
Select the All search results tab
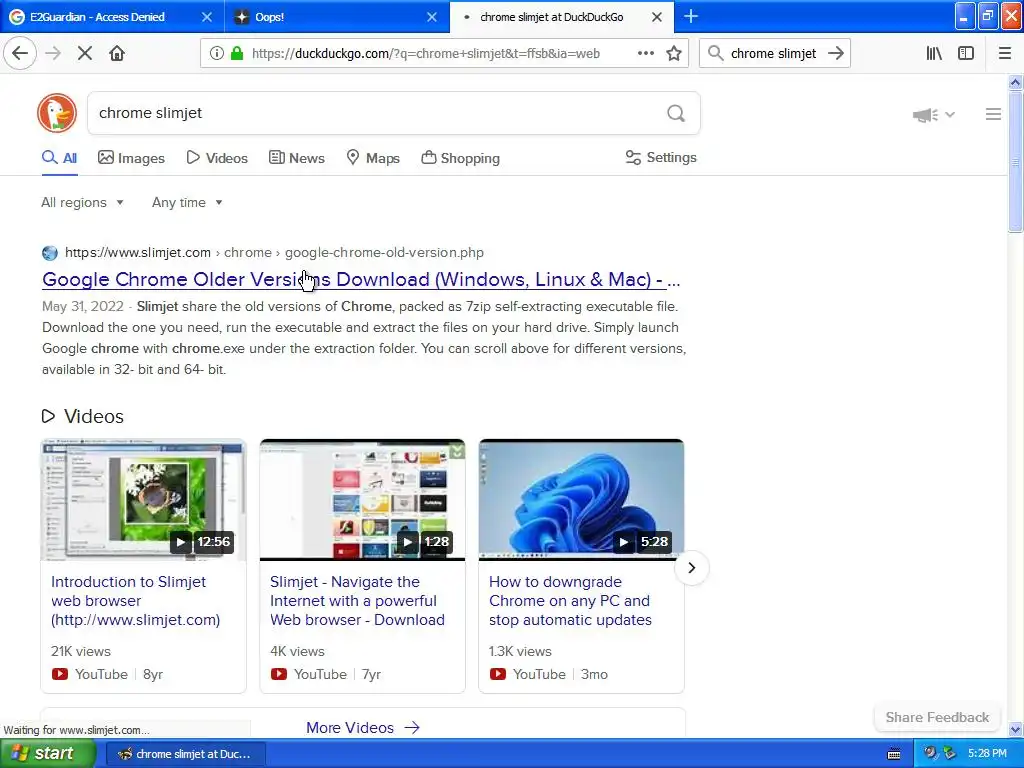(x=59, y=158)
